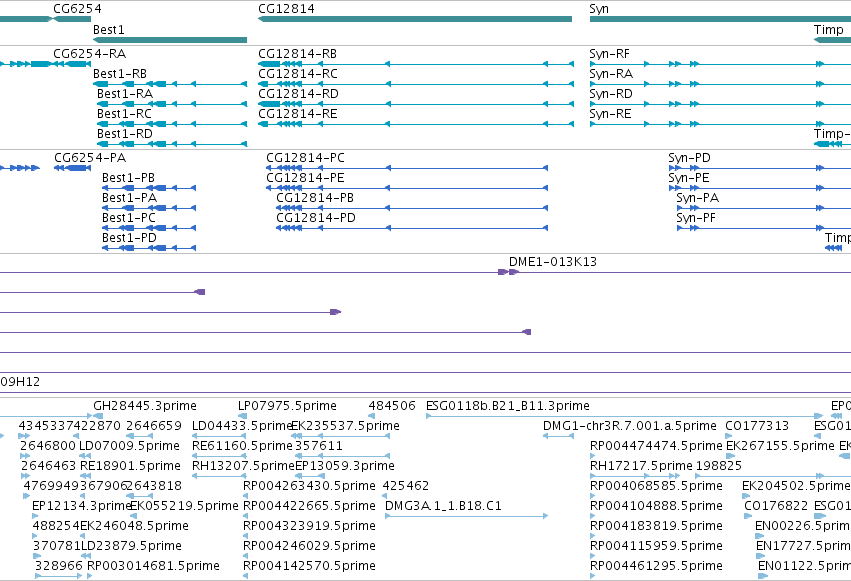The height and width of the screenshot is (581, 851).
Task: Select EK235537.5prime EST
Action: tap(341, 436)
